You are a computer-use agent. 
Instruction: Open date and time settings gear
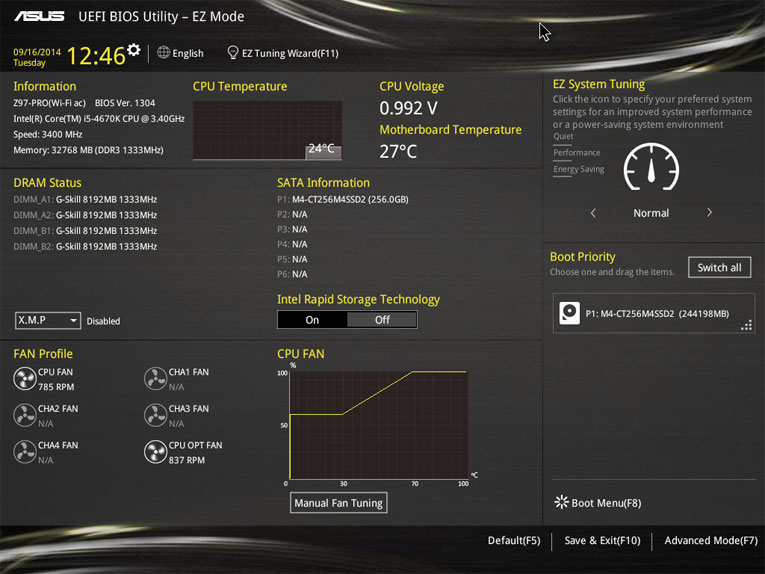pyautogui.click(x=134, y=50)
